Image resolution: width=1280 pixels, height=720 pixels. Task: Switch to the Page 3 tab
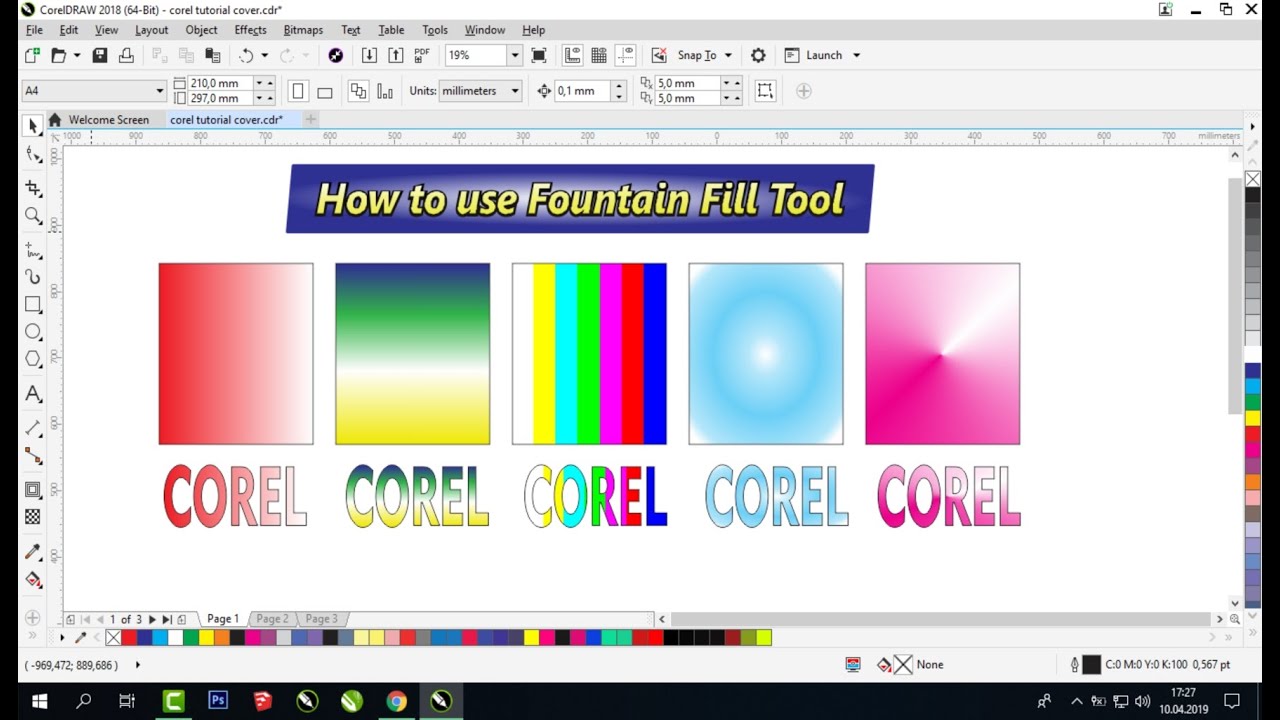pos(321,619)
